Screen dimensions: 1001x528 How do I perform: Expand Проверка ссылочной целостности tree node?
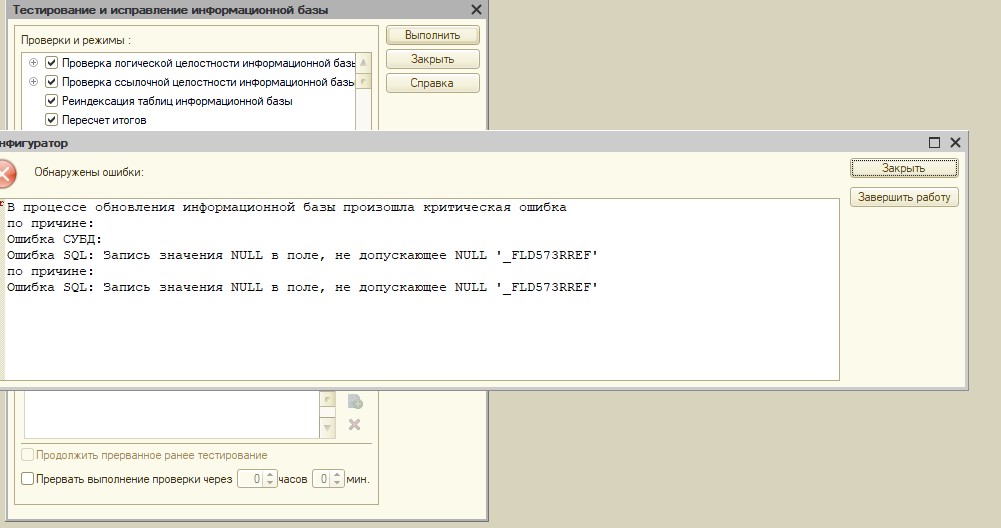34,82
